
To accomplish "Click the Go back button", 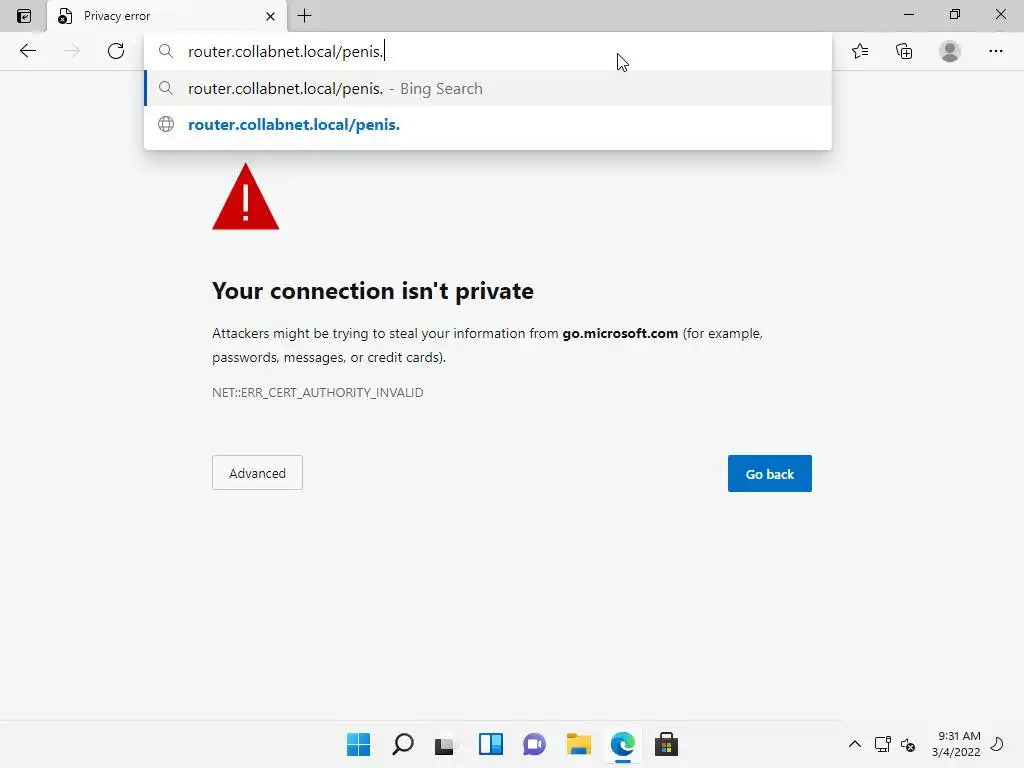I will pos(769,474).
